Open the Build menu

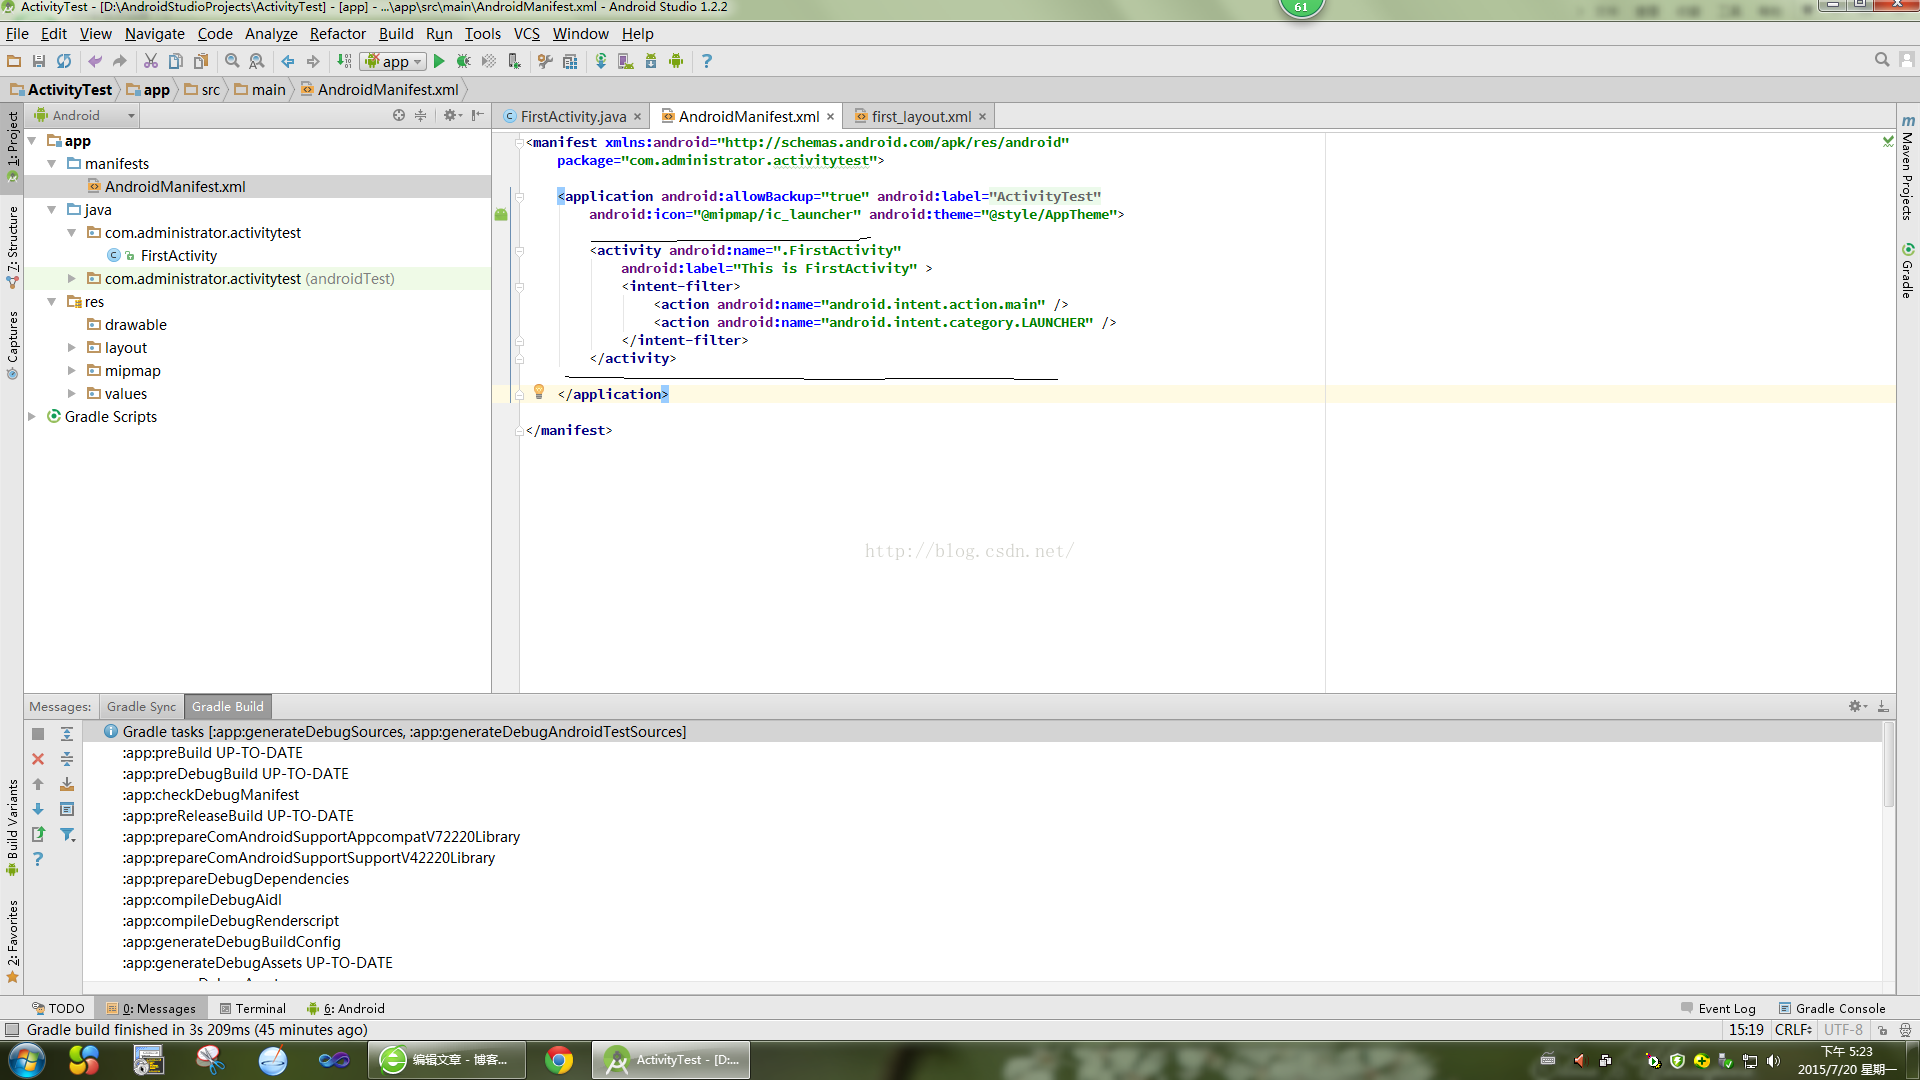pyautogui.click(x=396, y=33)
